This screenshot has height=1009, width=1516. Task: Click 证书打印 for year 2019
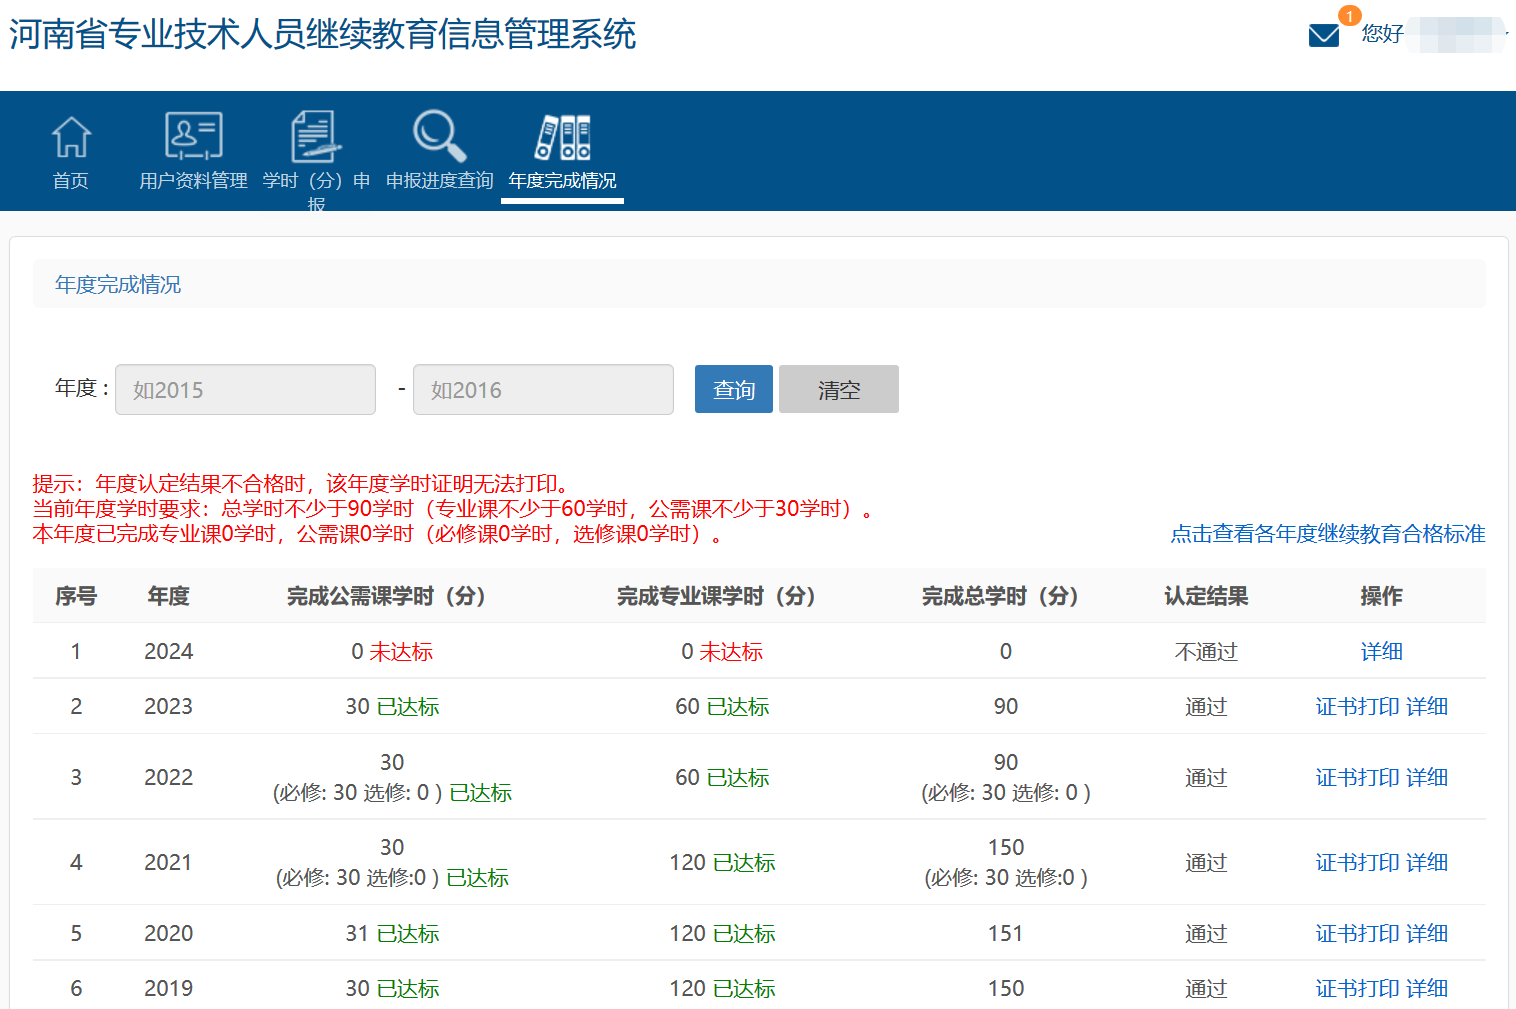tap(1358, 989)
